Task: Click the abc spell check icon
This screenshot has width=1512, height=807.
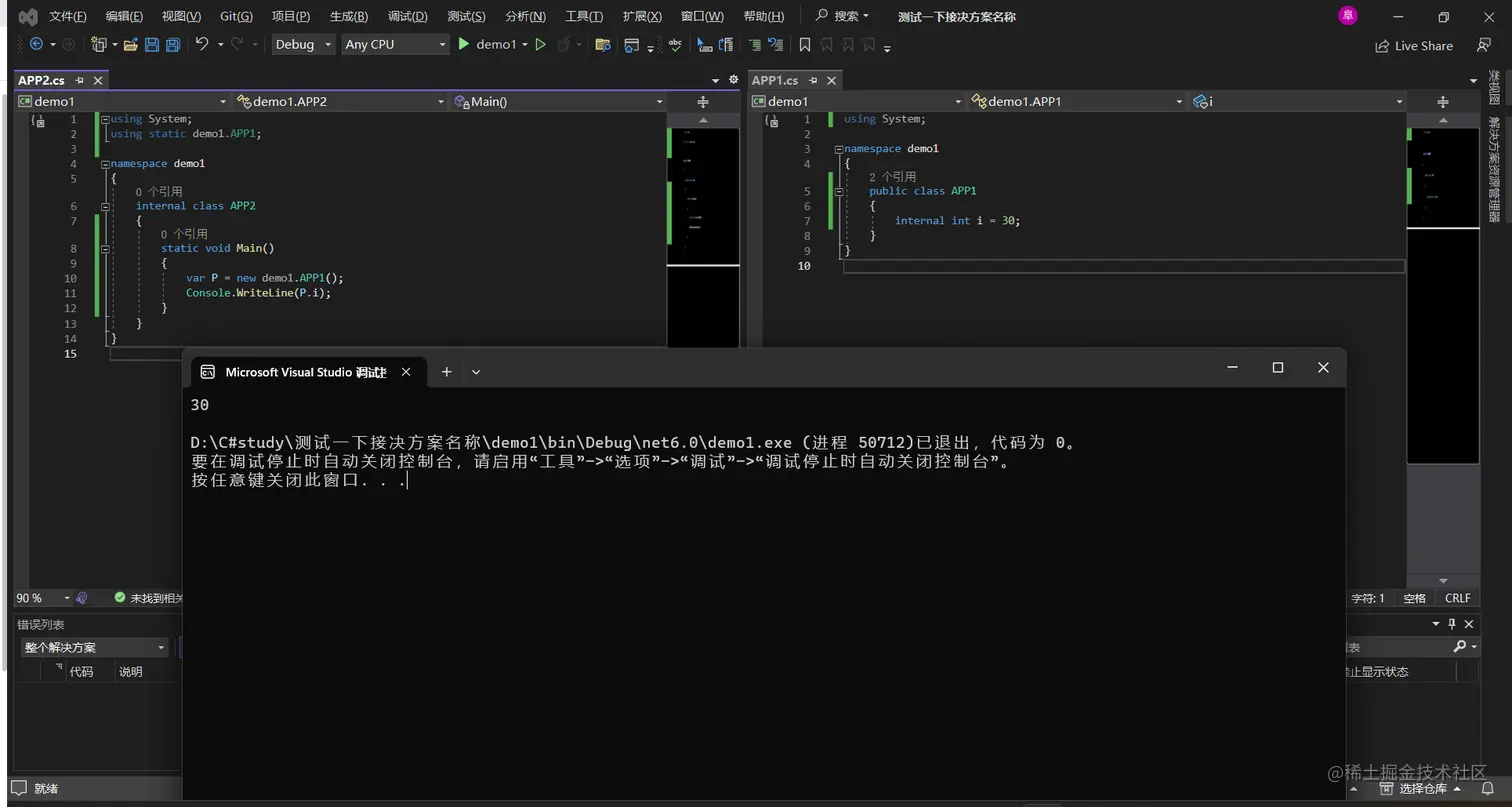Action: click(x=675, y=44)
